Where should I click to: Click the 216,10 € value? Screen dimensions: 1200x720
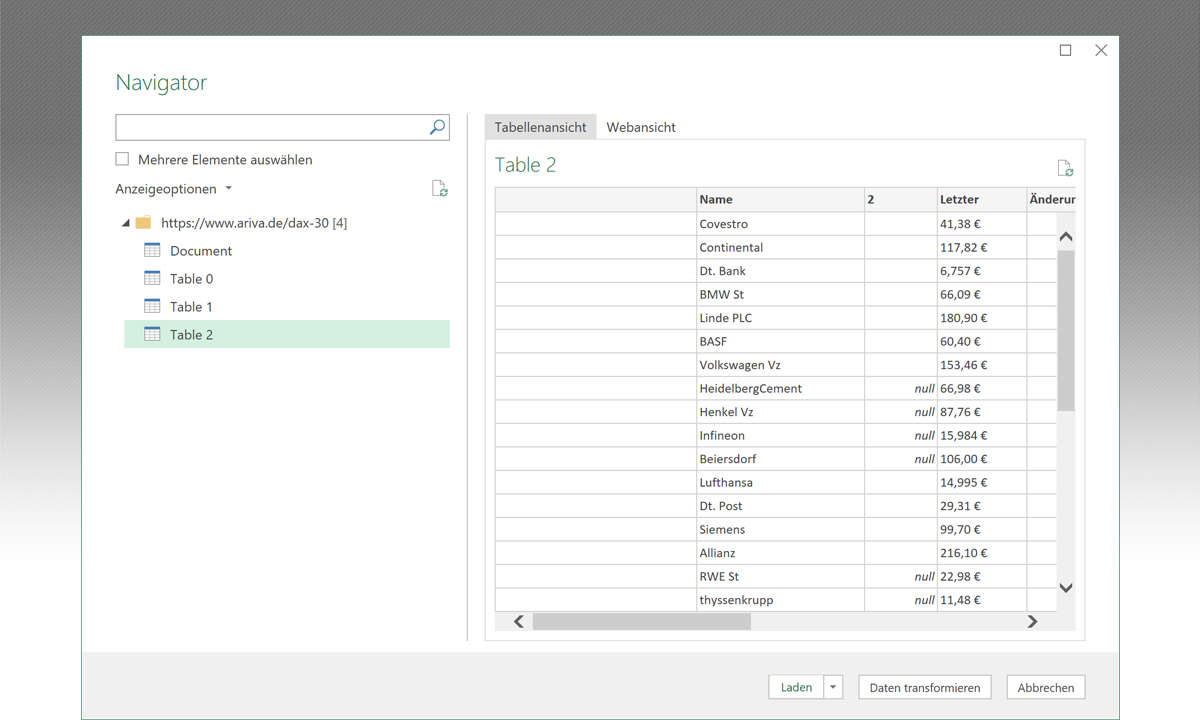963,553
